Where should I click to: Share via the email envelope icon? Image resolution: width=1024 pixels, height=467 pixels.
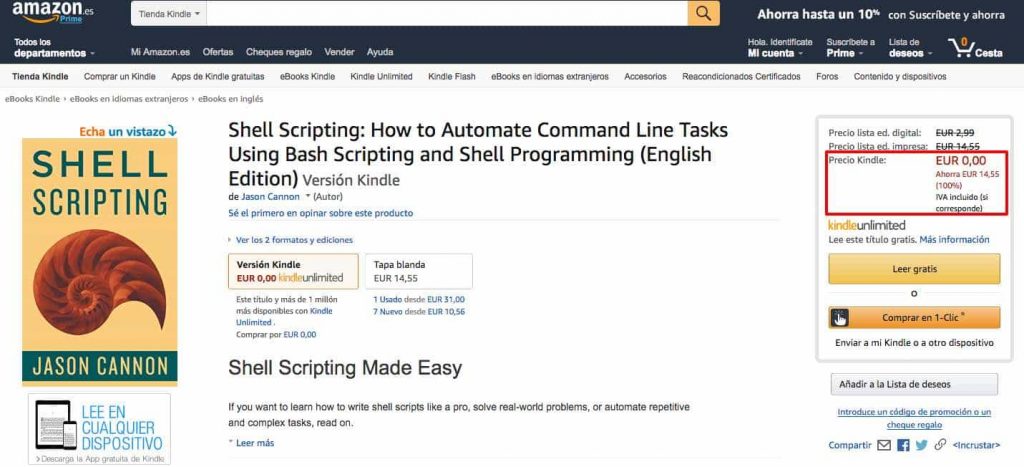pyautogui.click(x=884, y=445)
